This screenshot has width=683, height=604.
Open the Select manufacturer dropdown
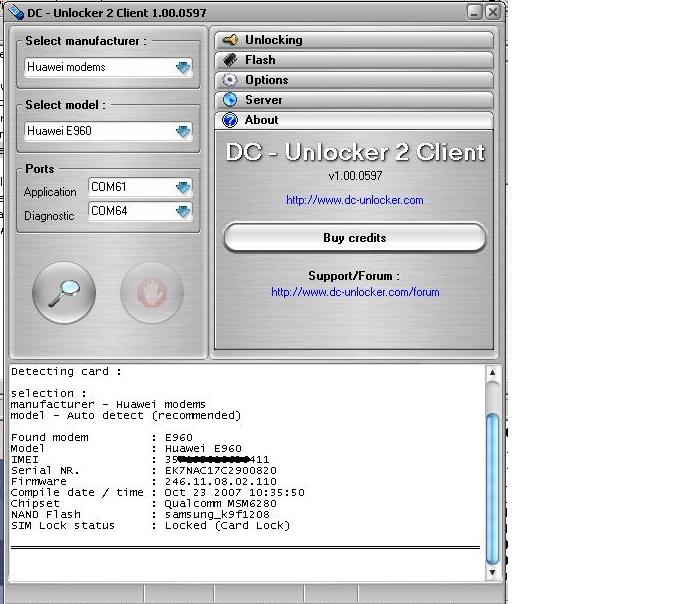click(x=182, y=67)
